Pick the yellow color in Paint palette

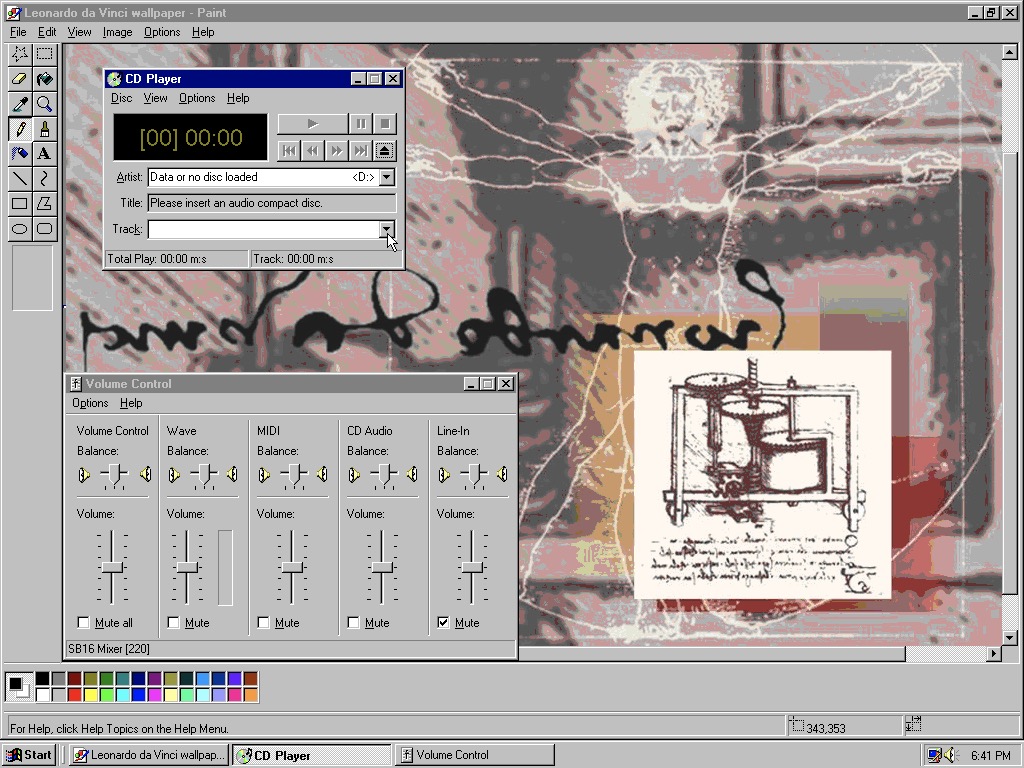click(x=91, y=694)
